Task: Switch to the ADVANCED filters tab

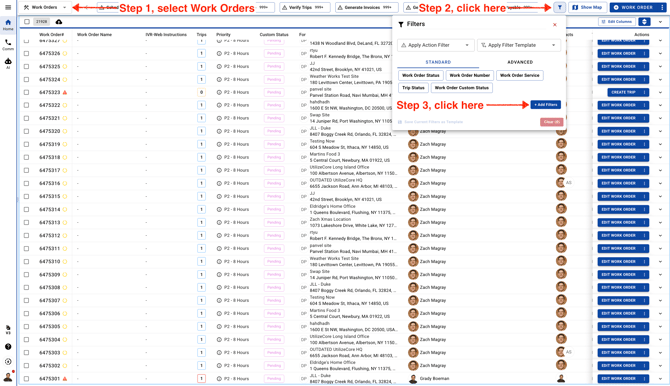Action: (520, 62)
